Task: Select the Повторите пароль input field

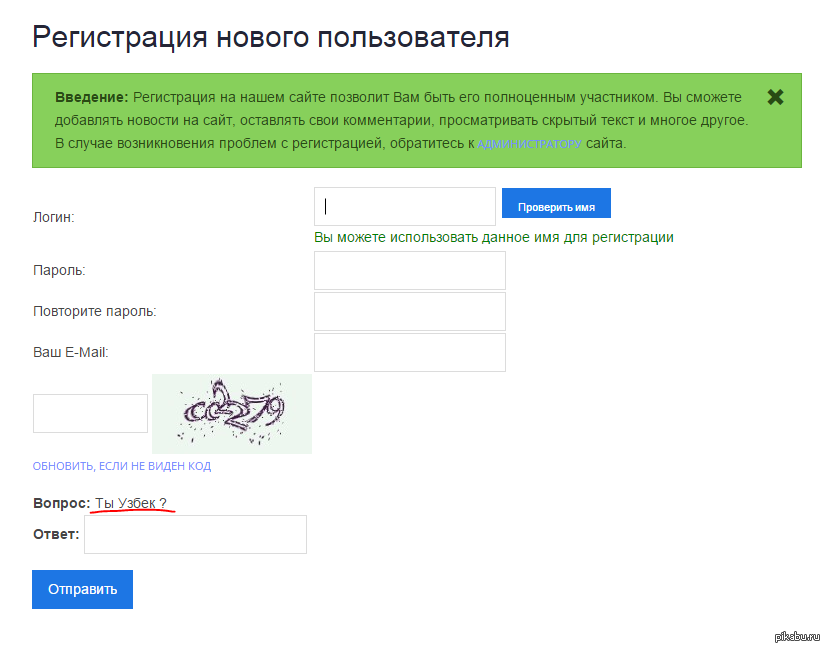Action: [x=409, y=312]
